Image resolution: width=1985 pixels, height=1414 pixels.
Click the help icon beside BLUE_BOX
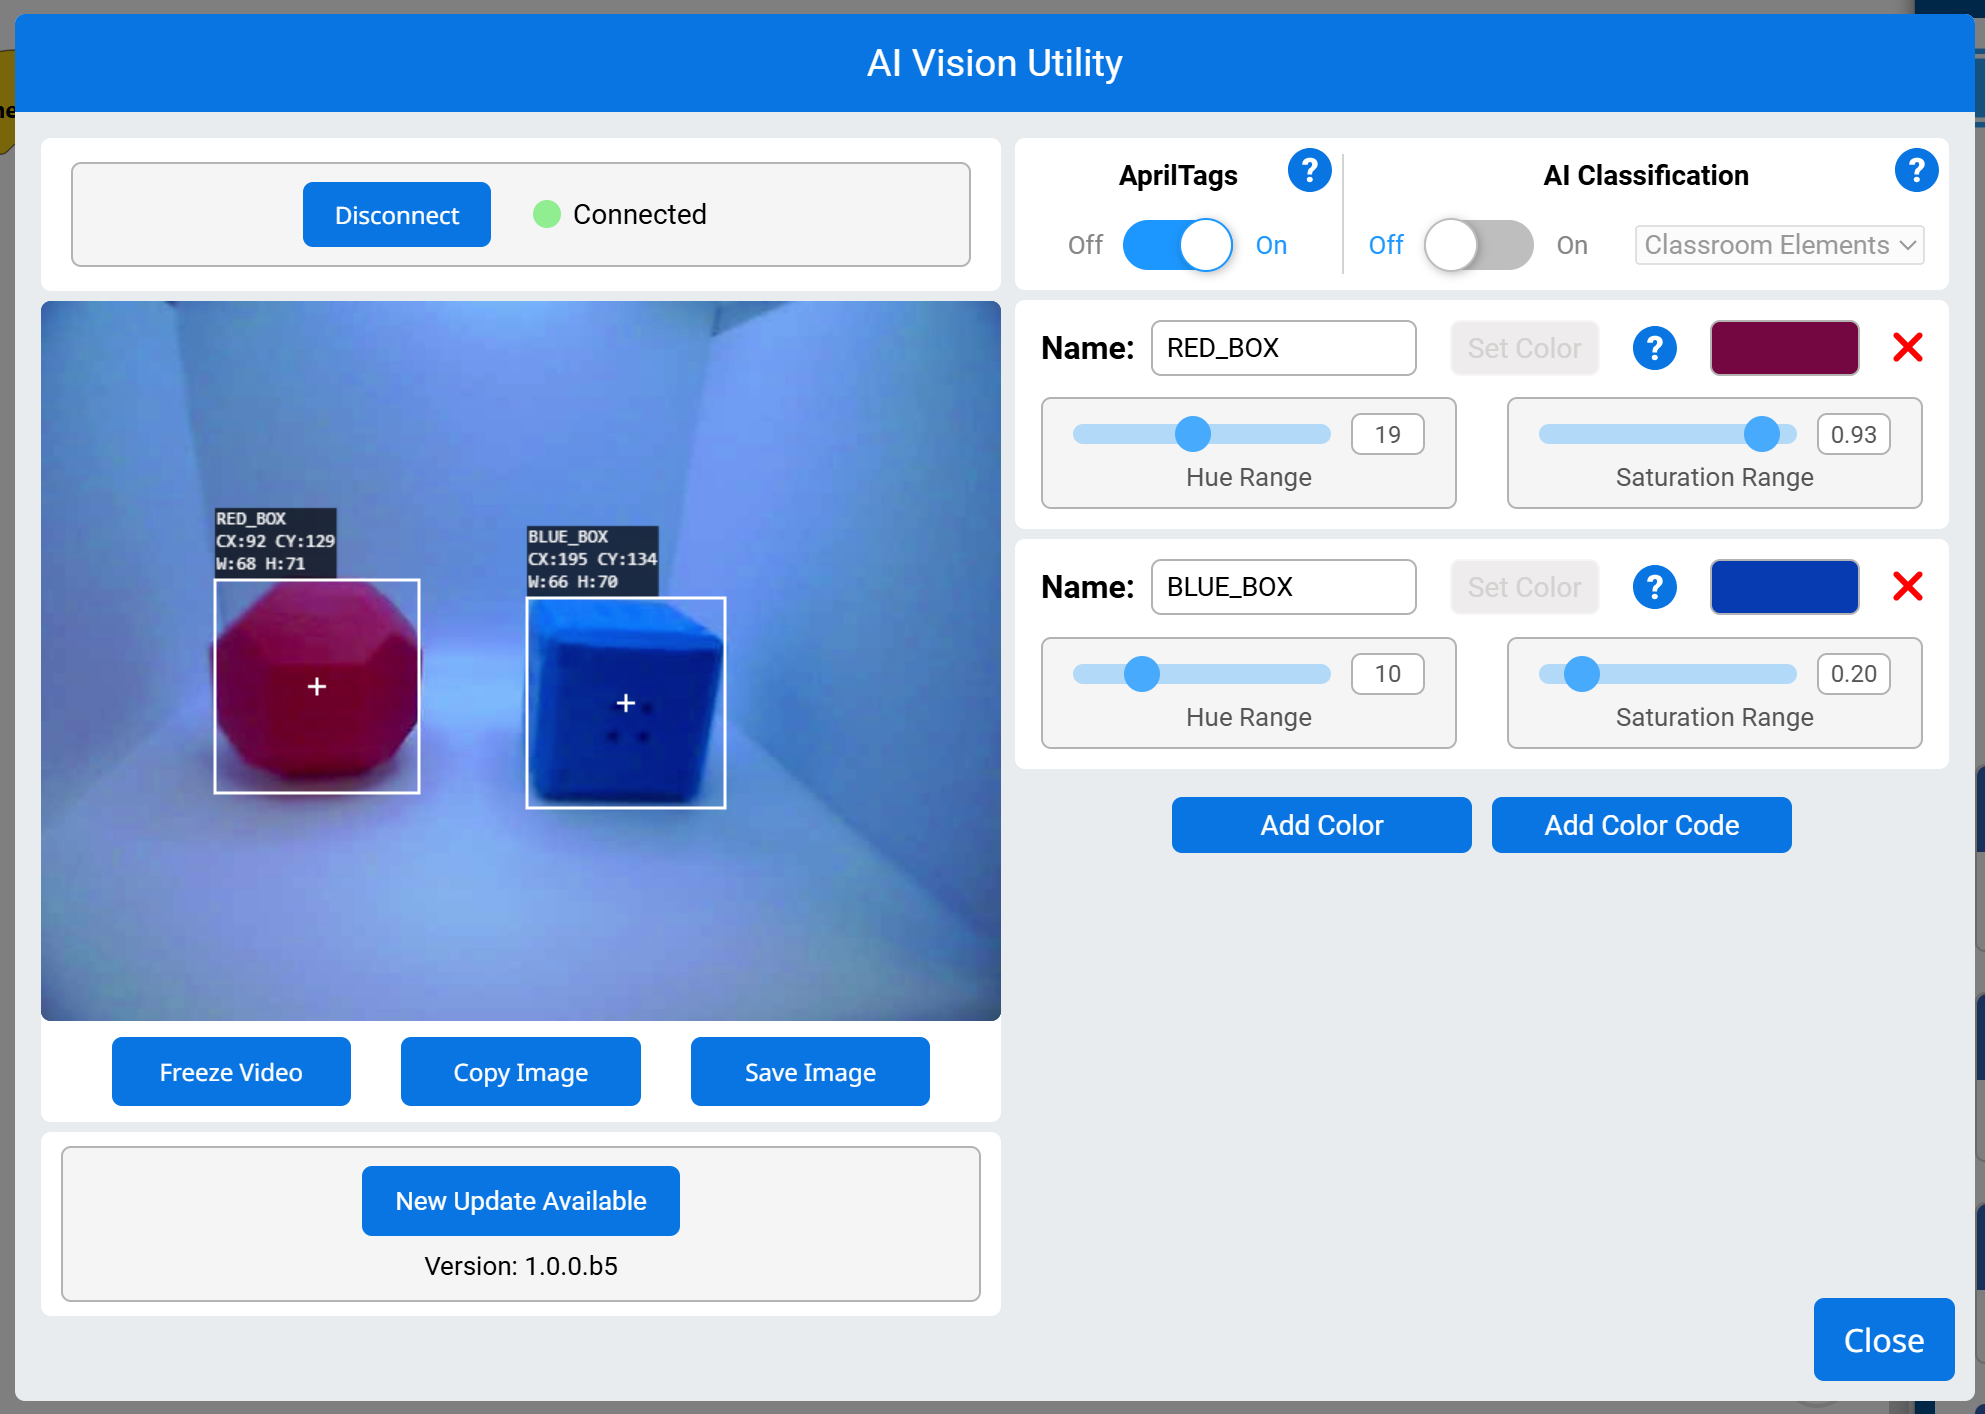coord(1654,587)
